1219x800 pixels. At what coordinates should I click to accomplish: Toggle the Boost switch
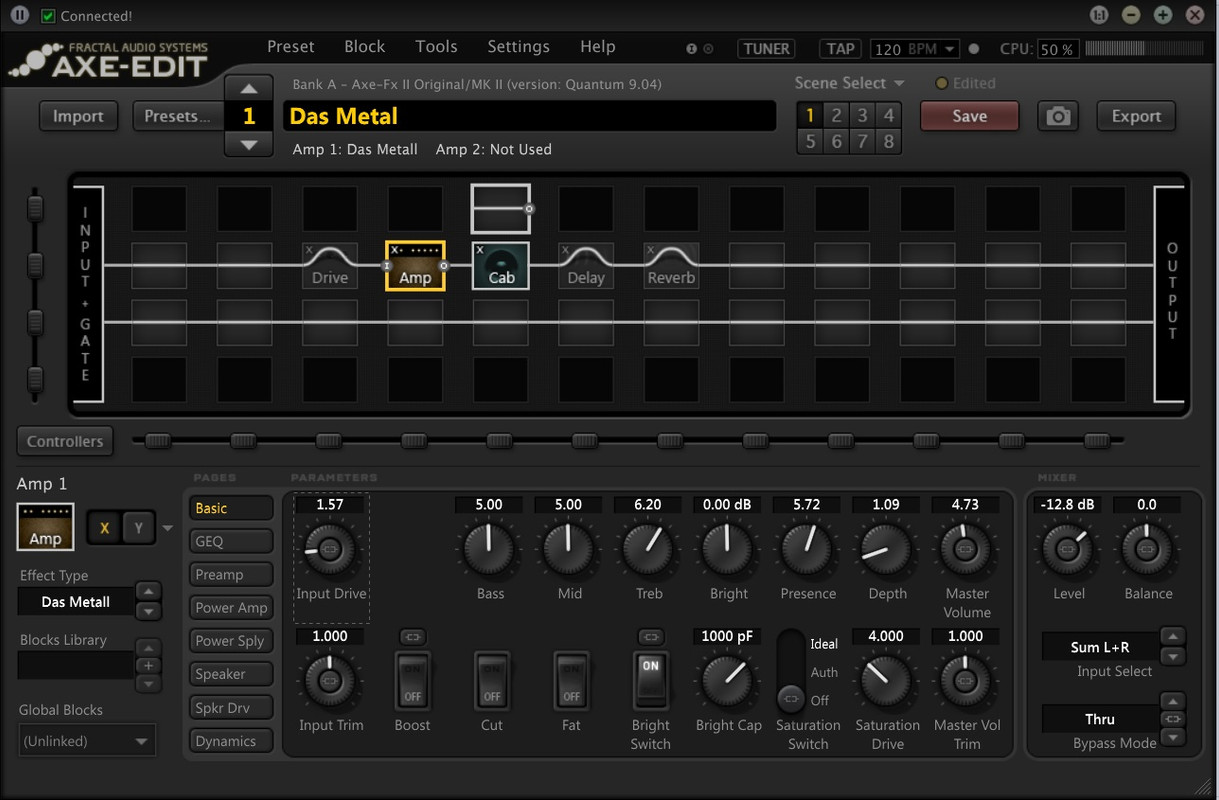click(x=412, y=680)
